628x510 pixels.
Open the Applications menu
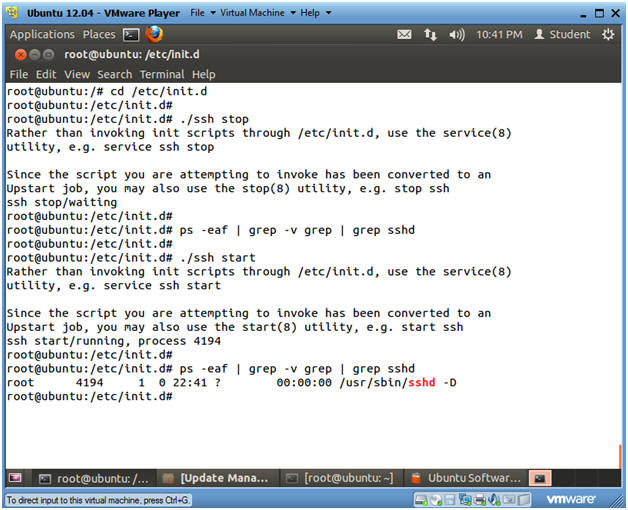(x=42, y=34)
